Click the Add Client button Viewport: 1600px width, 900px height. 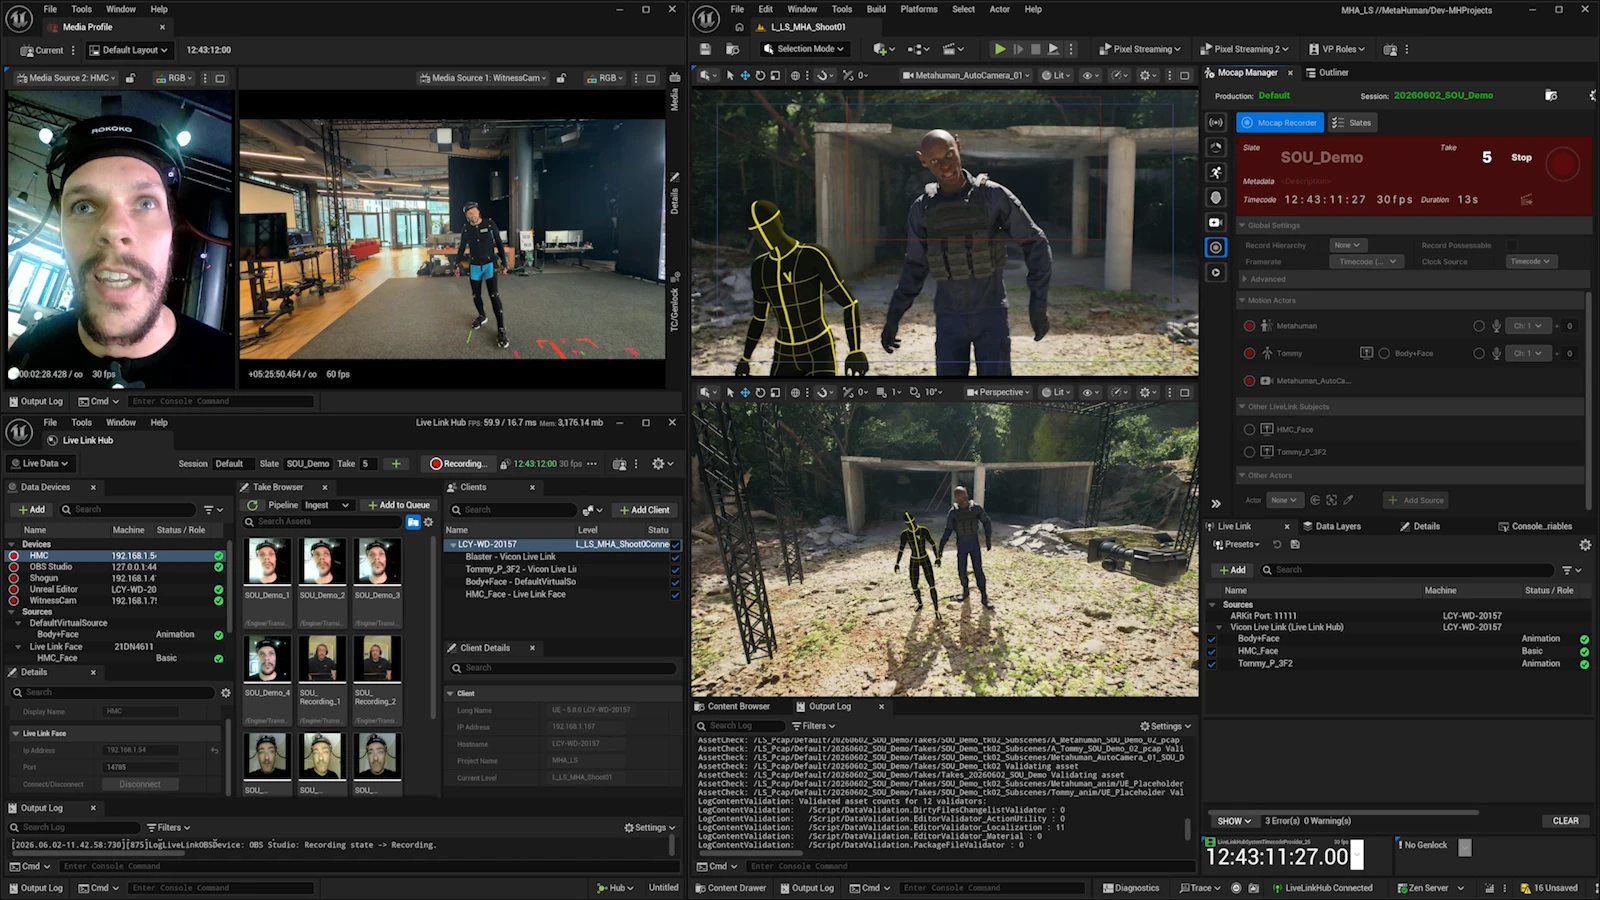tap(644, 510)
